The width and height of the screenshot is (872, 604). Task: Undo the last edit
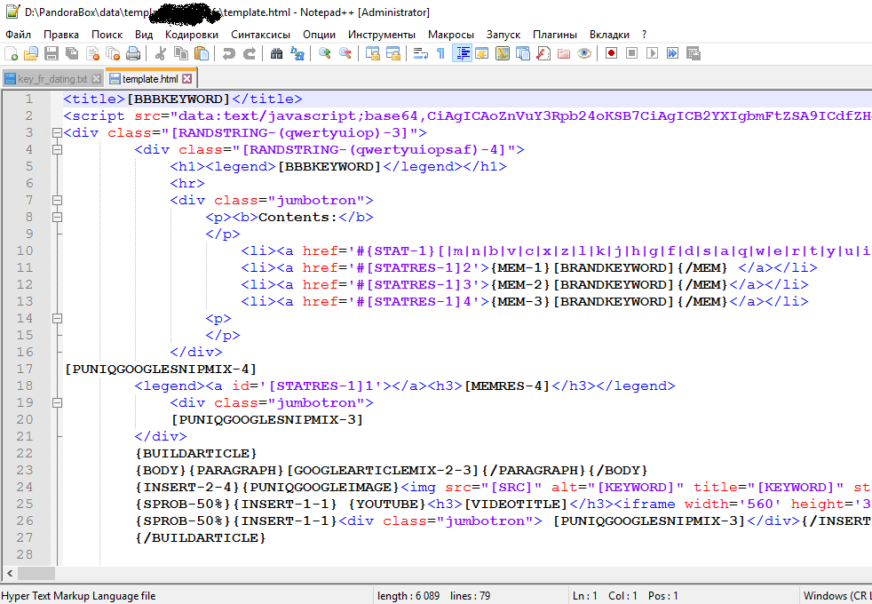[229, 53]
